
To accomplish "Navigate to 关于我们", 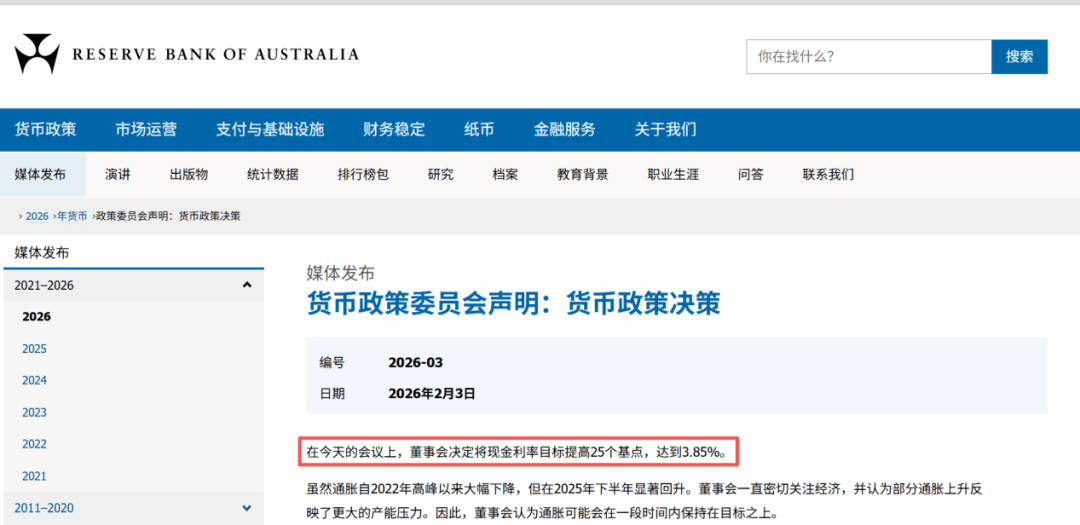I will pyautogui.click(x=665, y=130).
